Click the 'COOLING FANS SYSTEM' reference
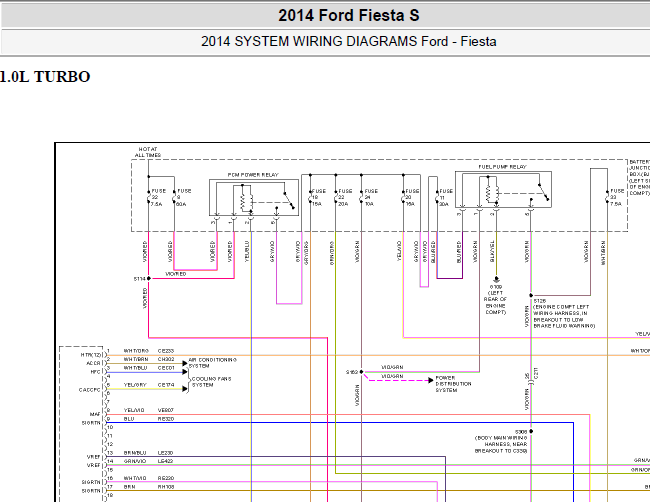 211,382
